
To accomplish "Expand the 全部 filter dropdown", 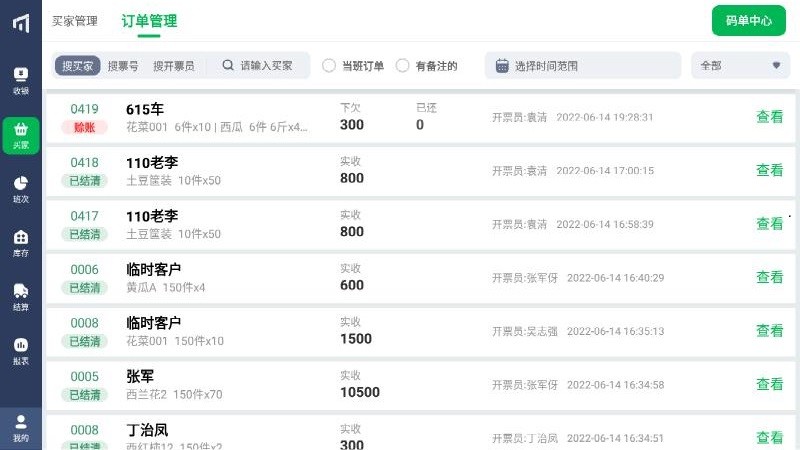I will 740,65.
